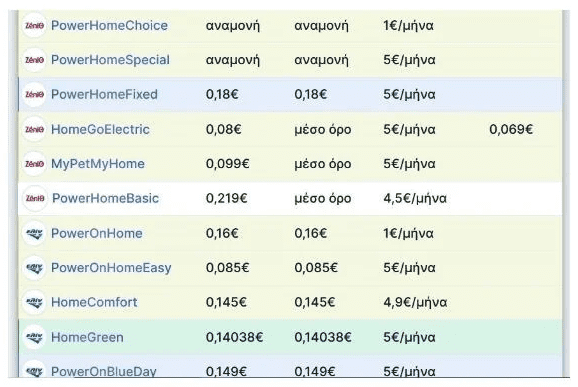
Task: Open the PowerHomeBasic plan link
Action: (x=105, y=198)
